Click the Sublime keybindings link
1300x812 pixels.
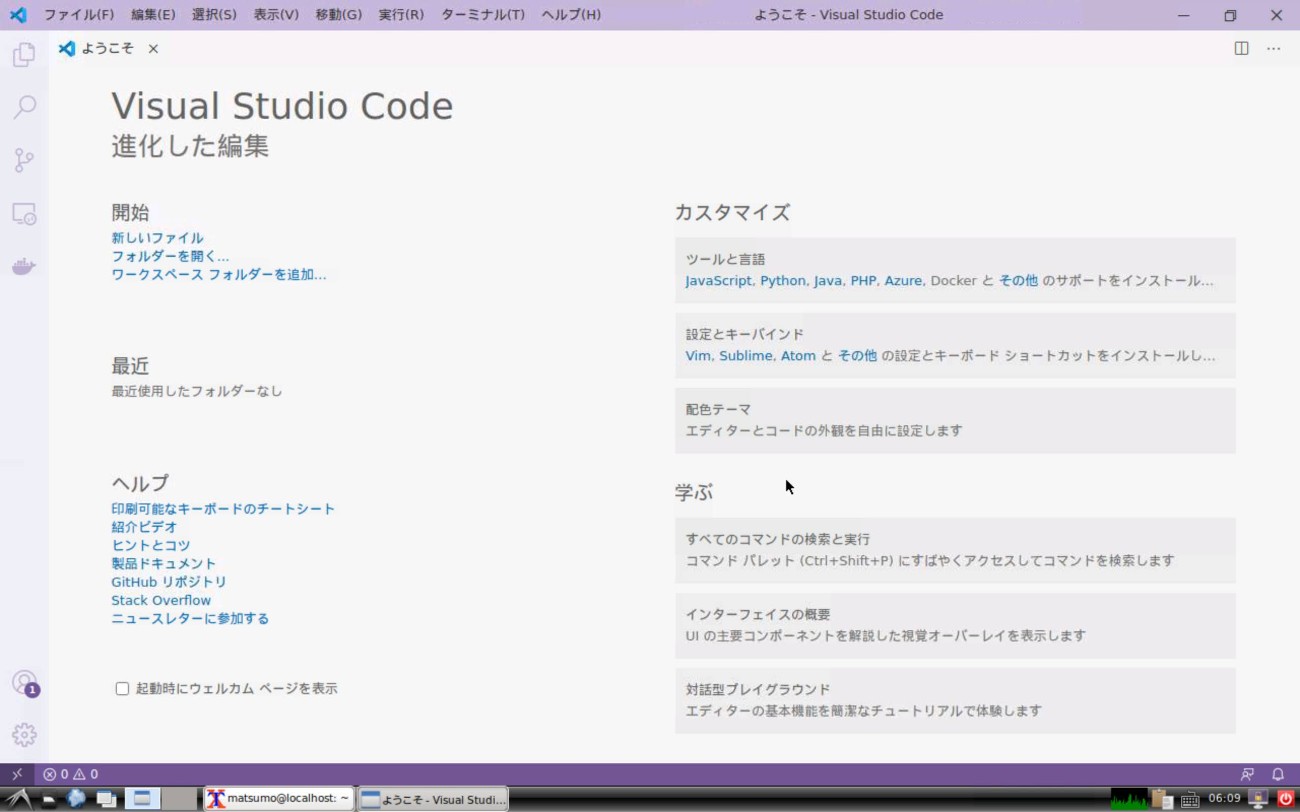746,356
